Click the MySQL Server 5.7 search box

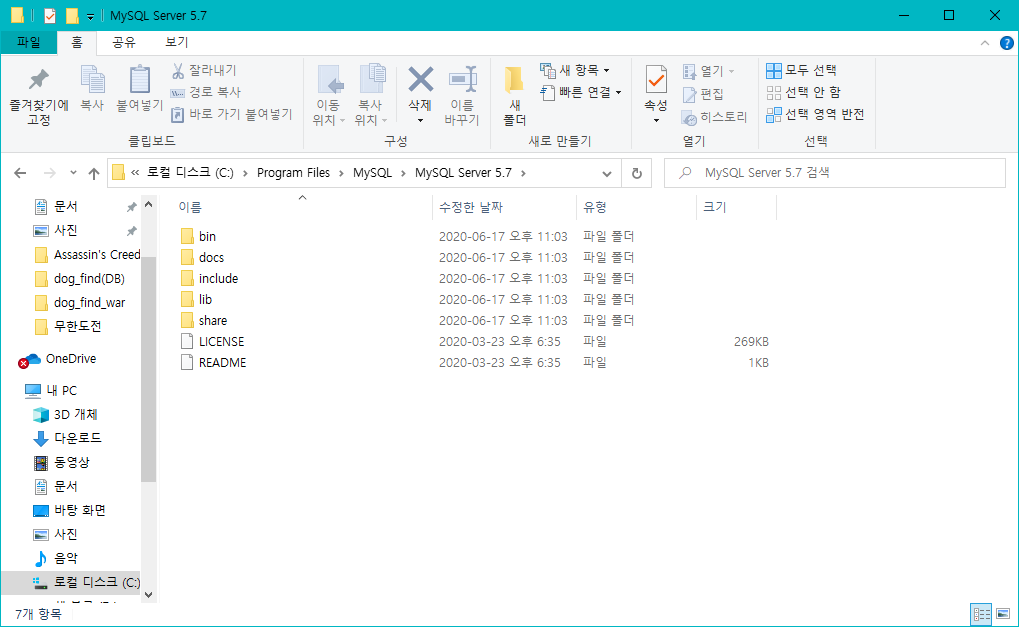(x=834, y=173)
